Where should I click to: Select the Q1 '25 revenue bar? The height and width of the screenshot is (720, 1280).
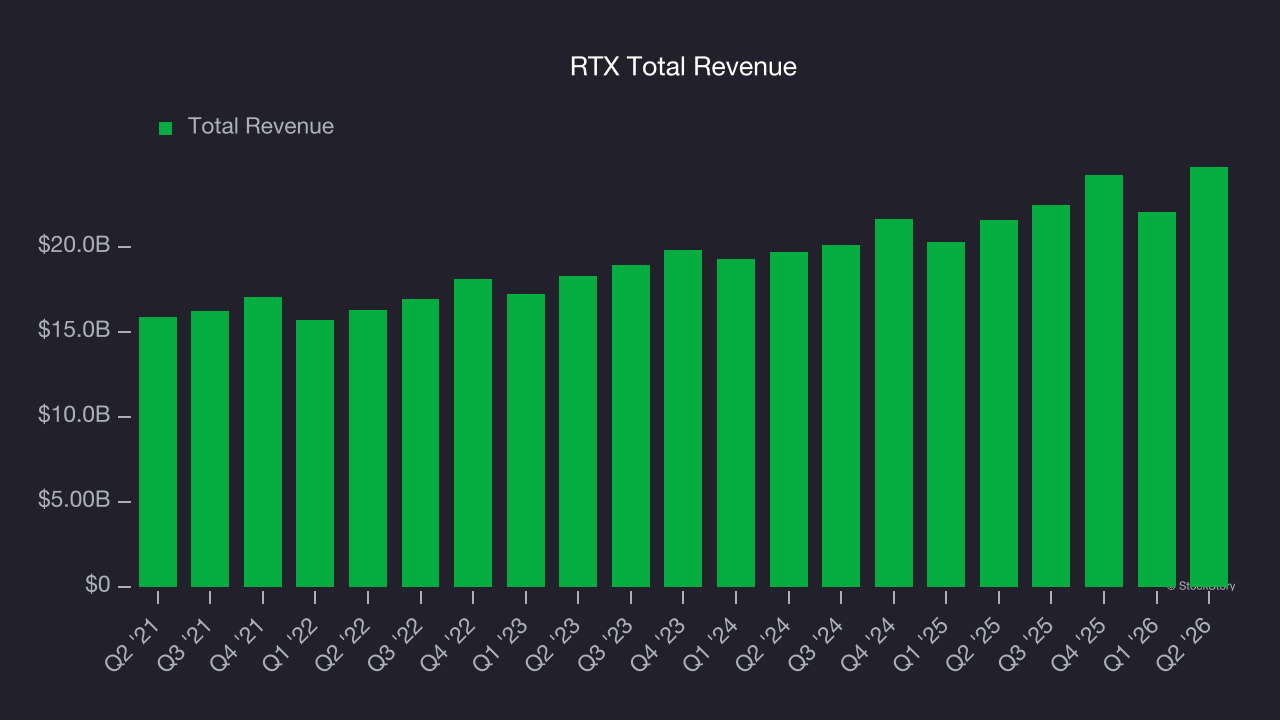tap(946, 414)
